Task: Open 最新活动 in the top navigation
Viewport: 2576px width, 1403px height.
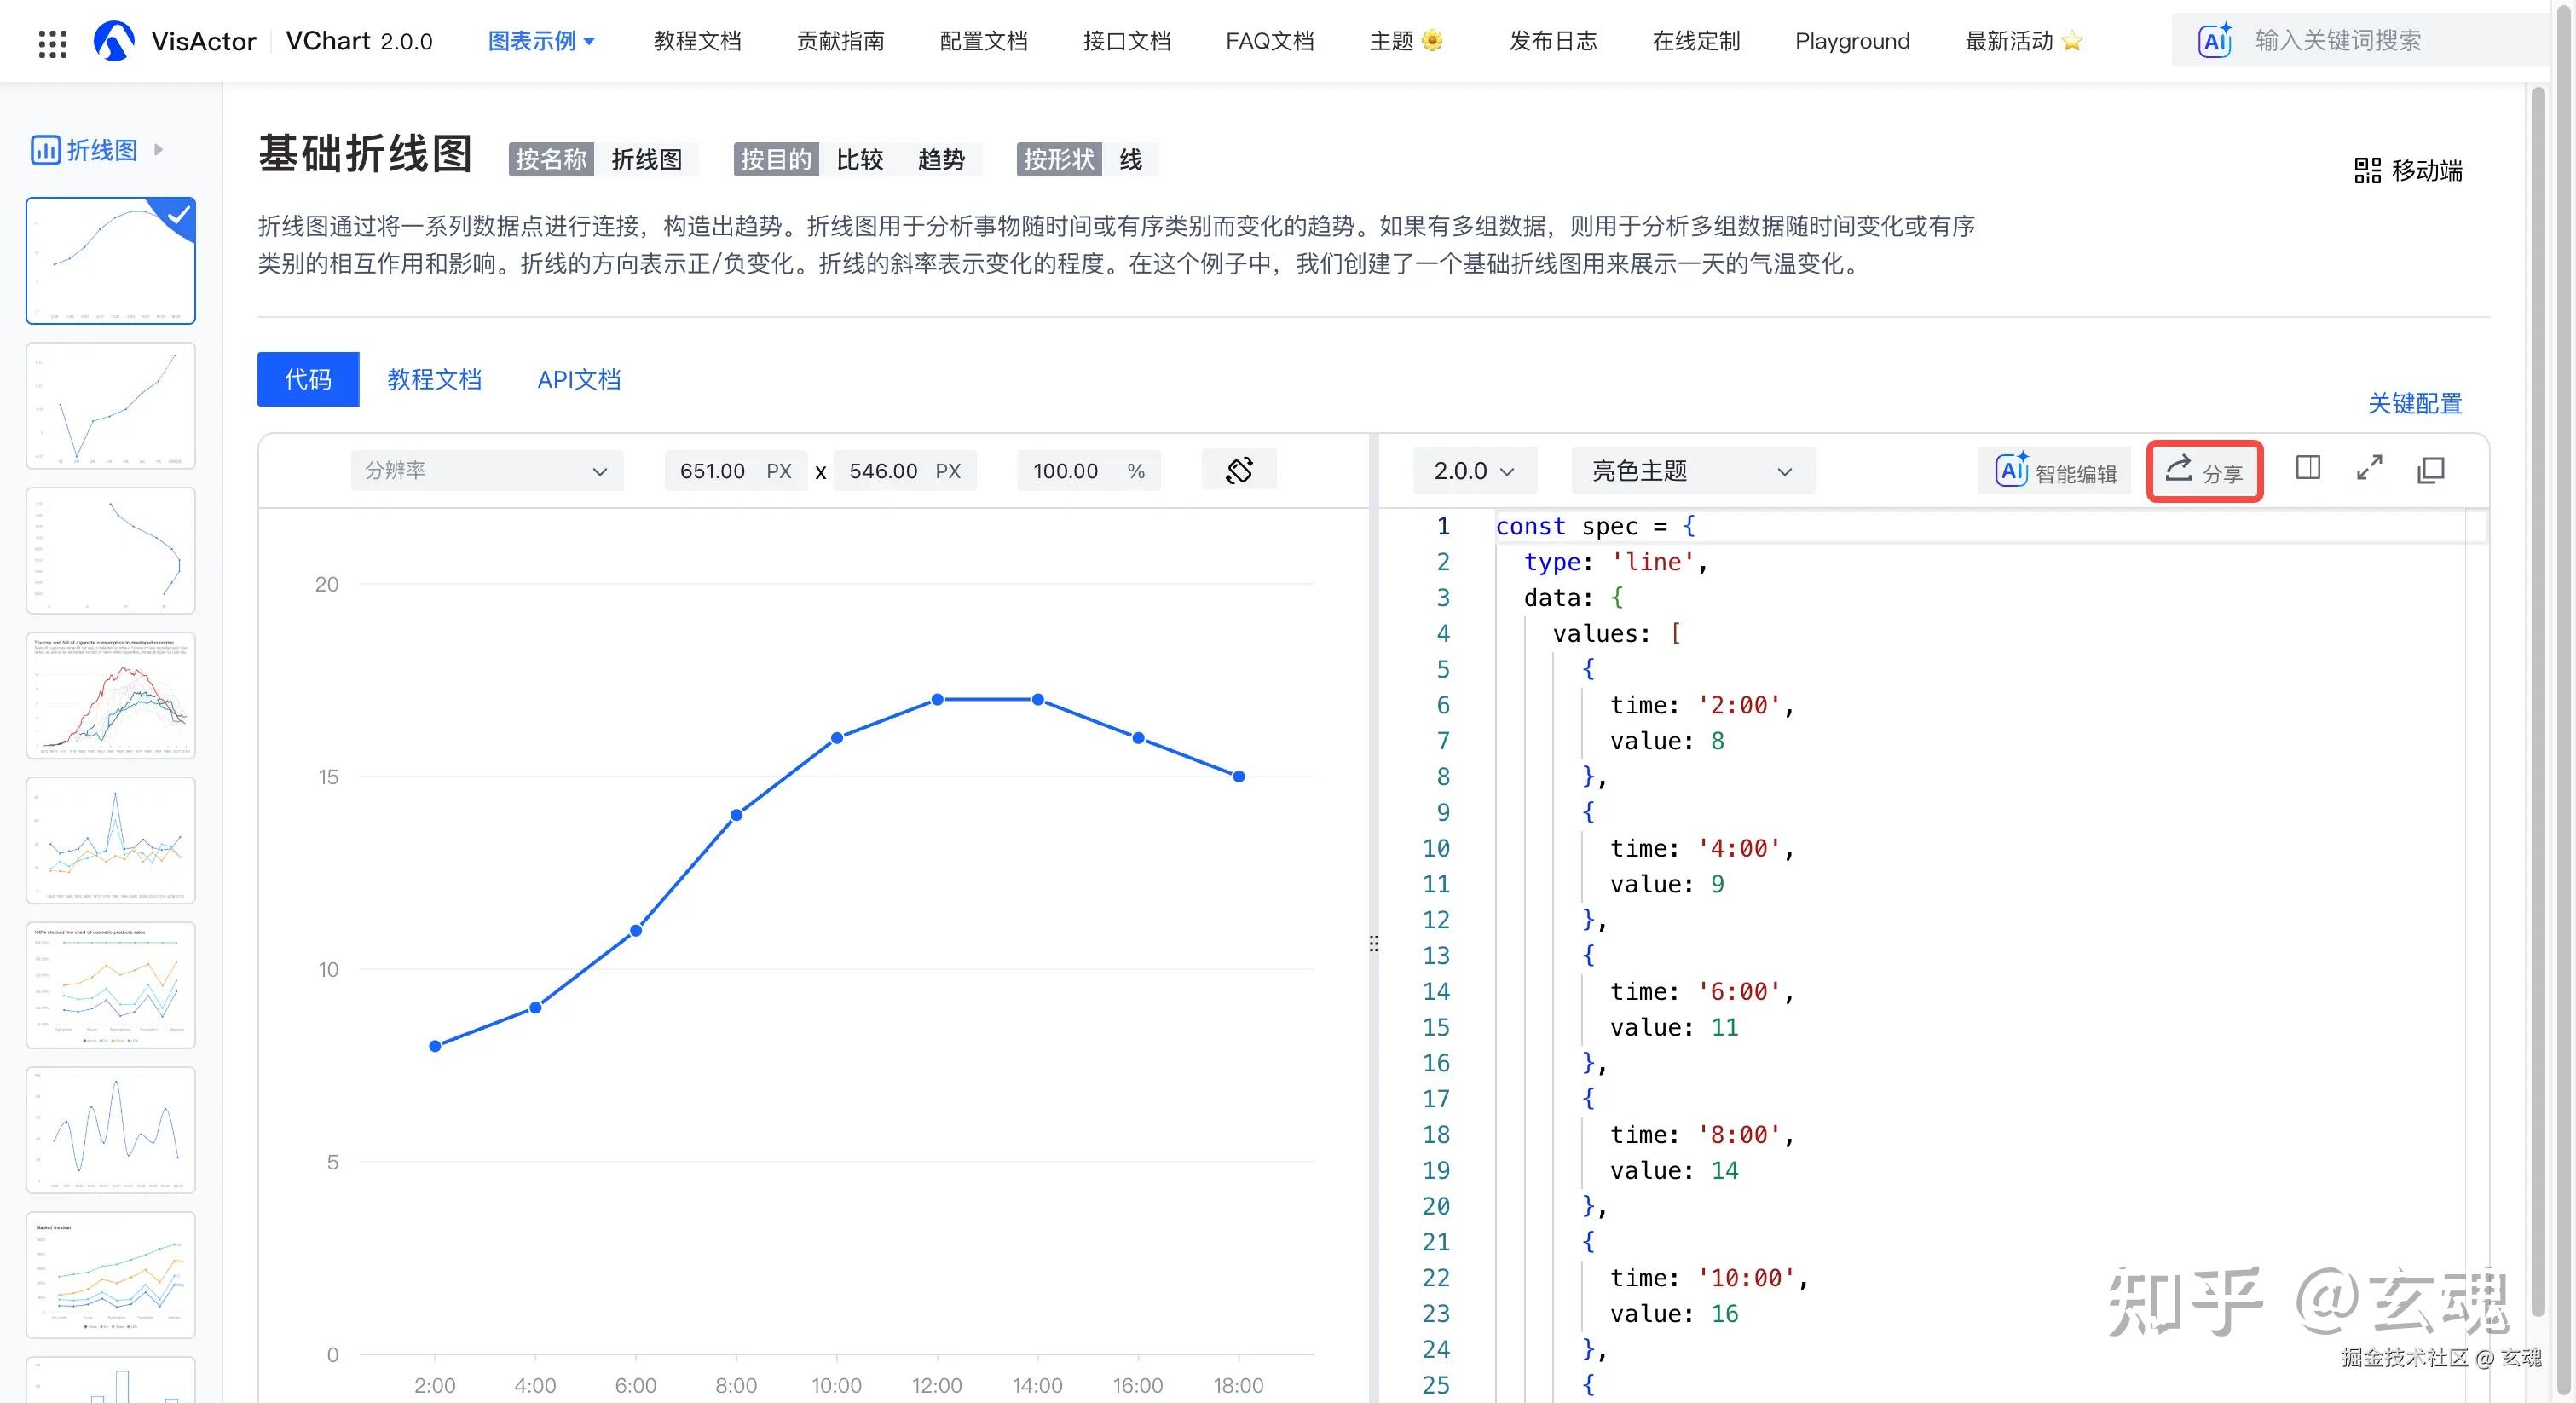Action: click(x=2024, y=41)
